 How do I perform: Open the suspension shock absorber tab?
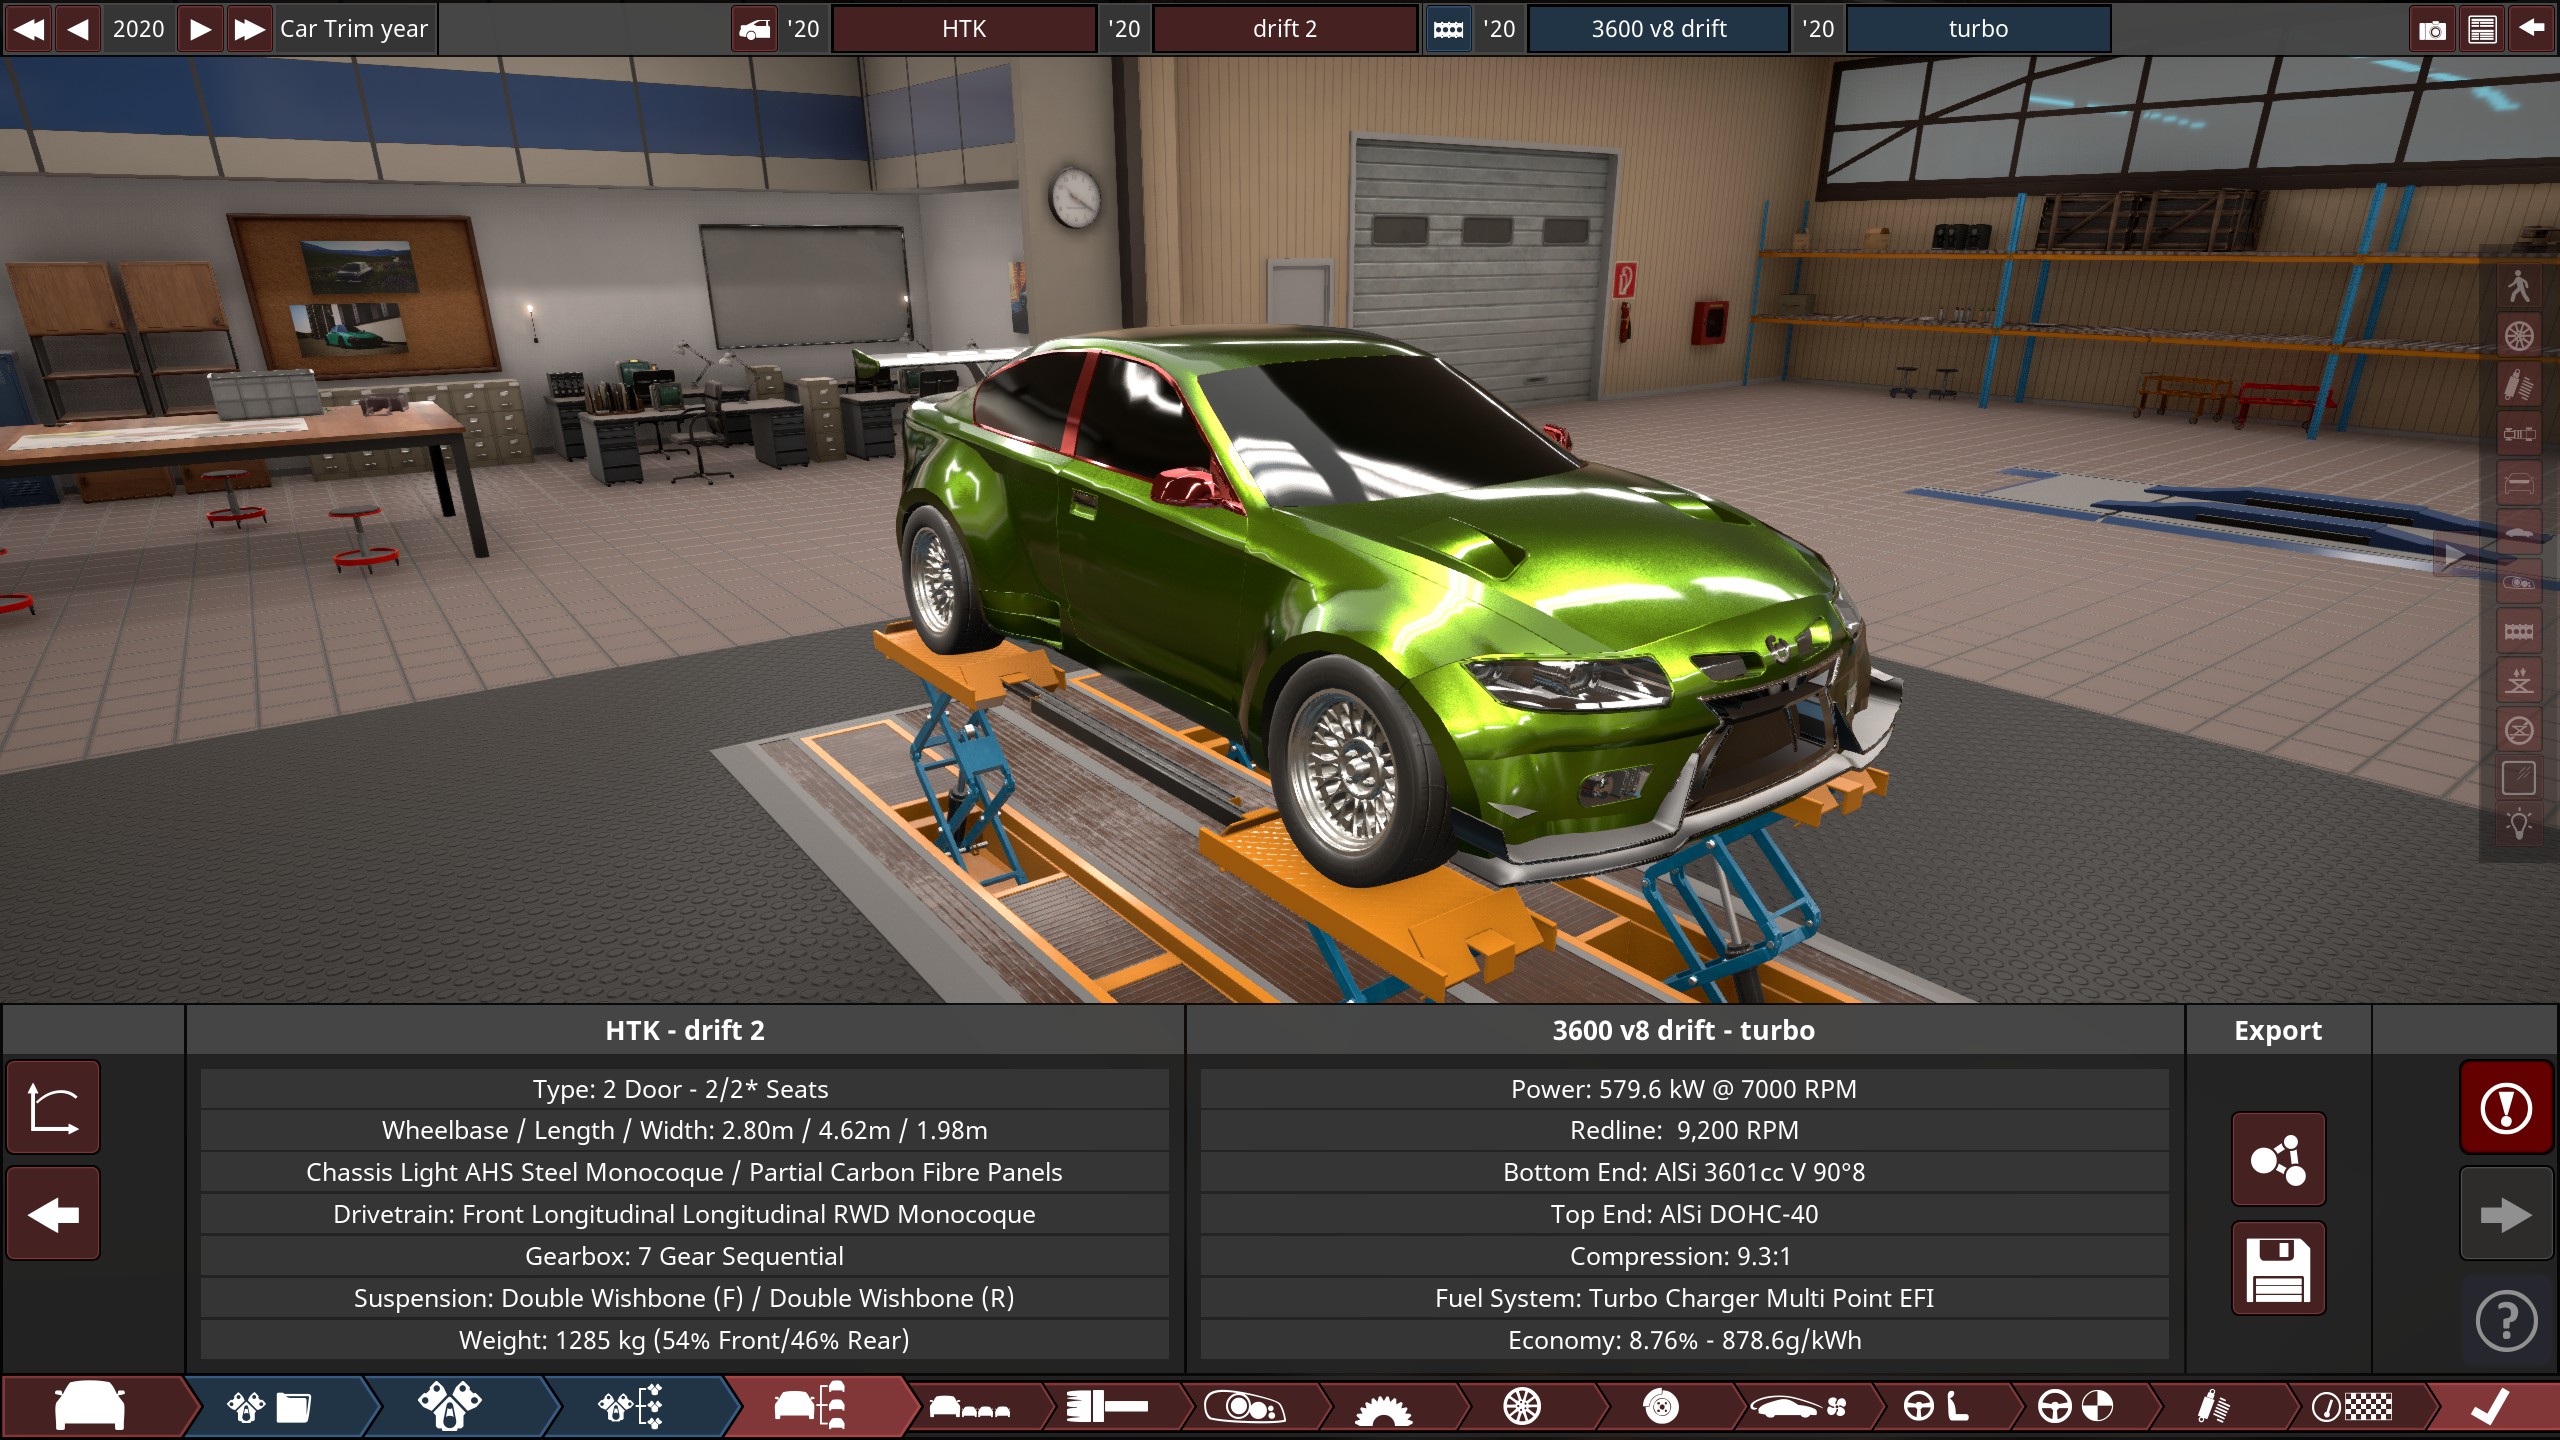pyautogui.click(x=2213, y=1407)
